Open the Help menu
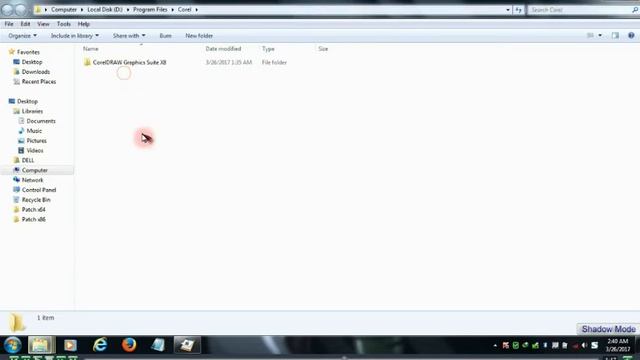640x360 pixels. click(84, 24)
